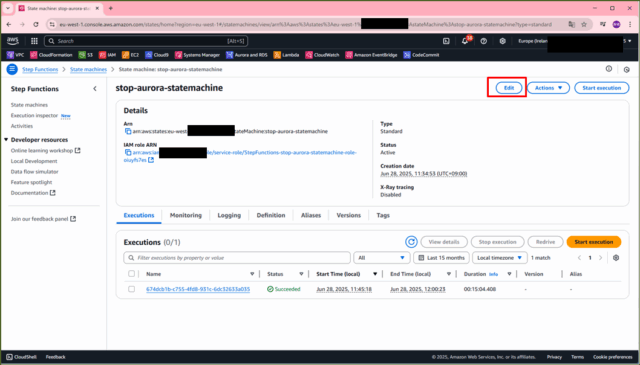Click the orange Start execution button
The image size is (640, 365).
(x=593, y=242)
